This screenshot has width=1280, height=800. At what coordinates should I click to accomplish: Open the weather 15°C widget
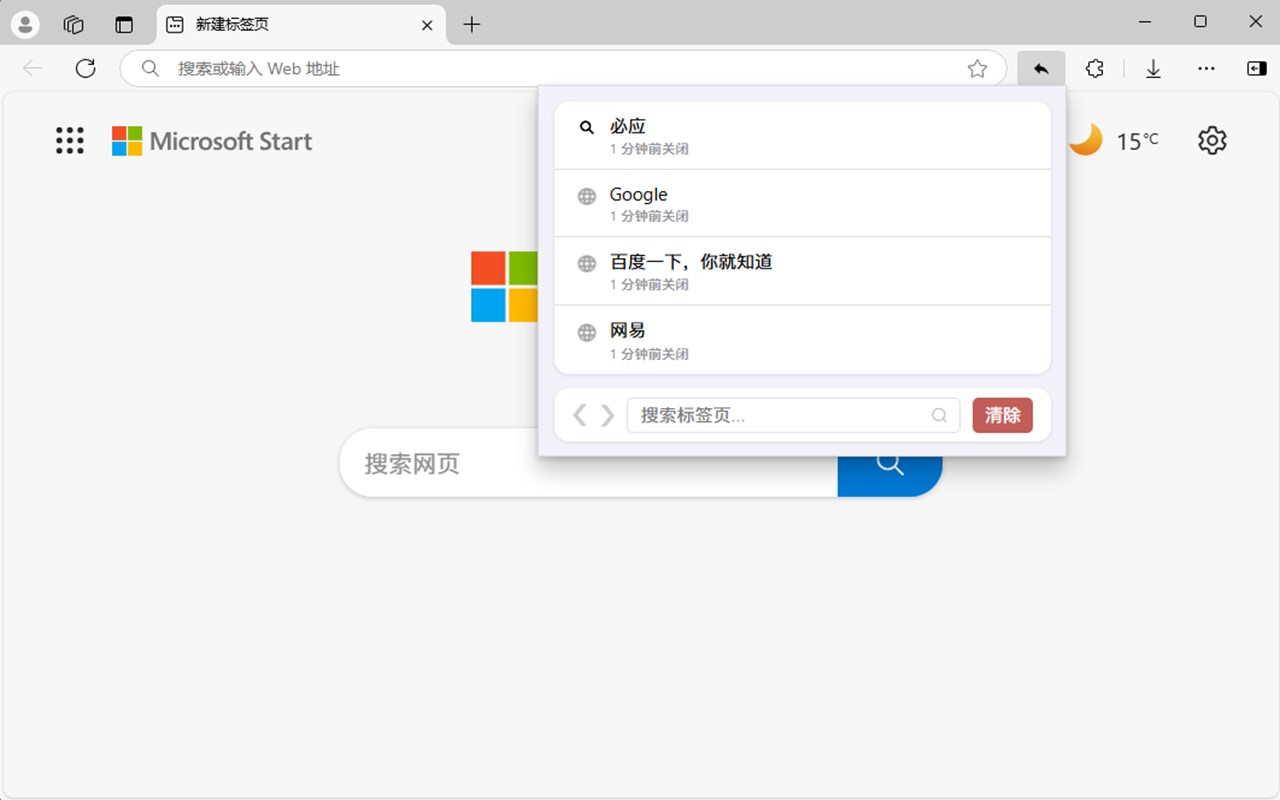pos(1113,140)
